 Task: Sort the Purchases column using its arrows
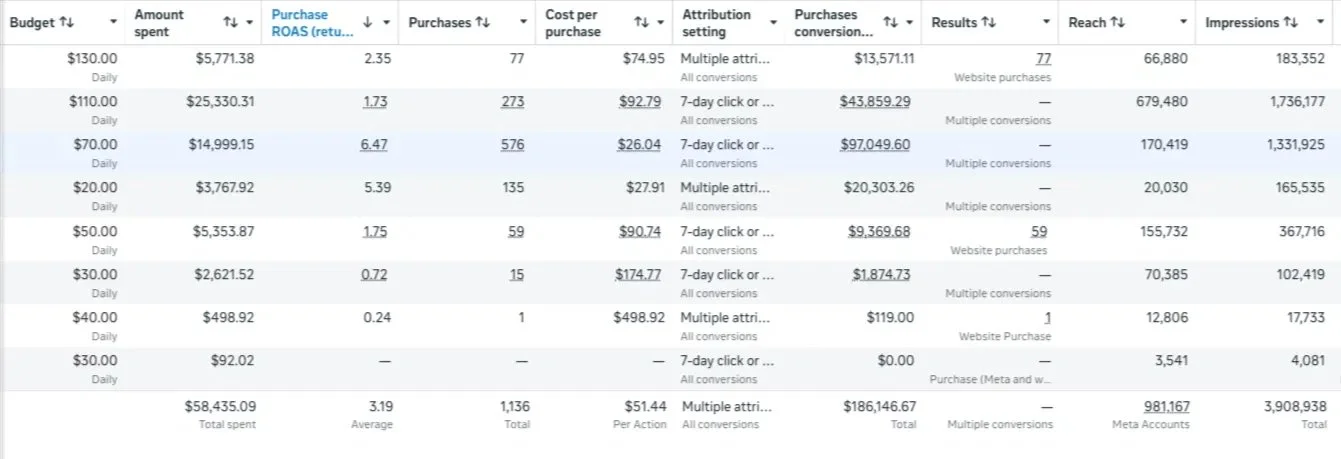click(483, 22)
